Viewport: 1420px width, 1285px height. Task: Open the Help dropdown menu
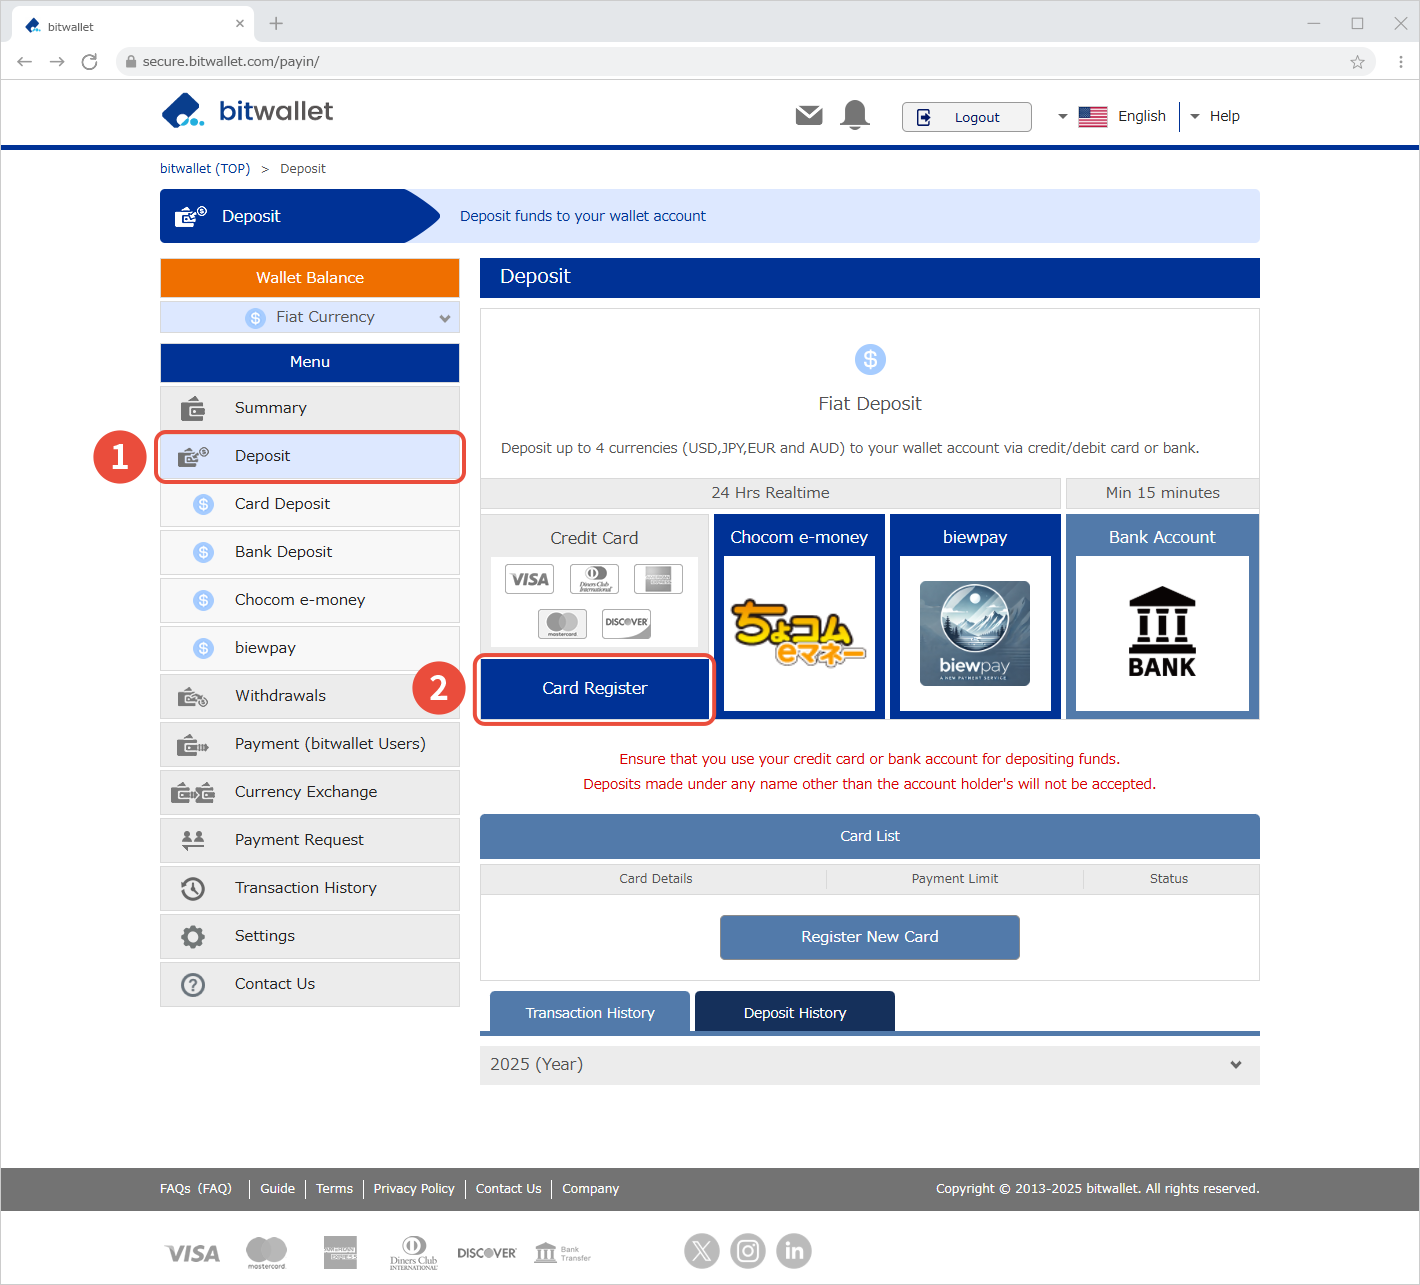click(1215, 117)
